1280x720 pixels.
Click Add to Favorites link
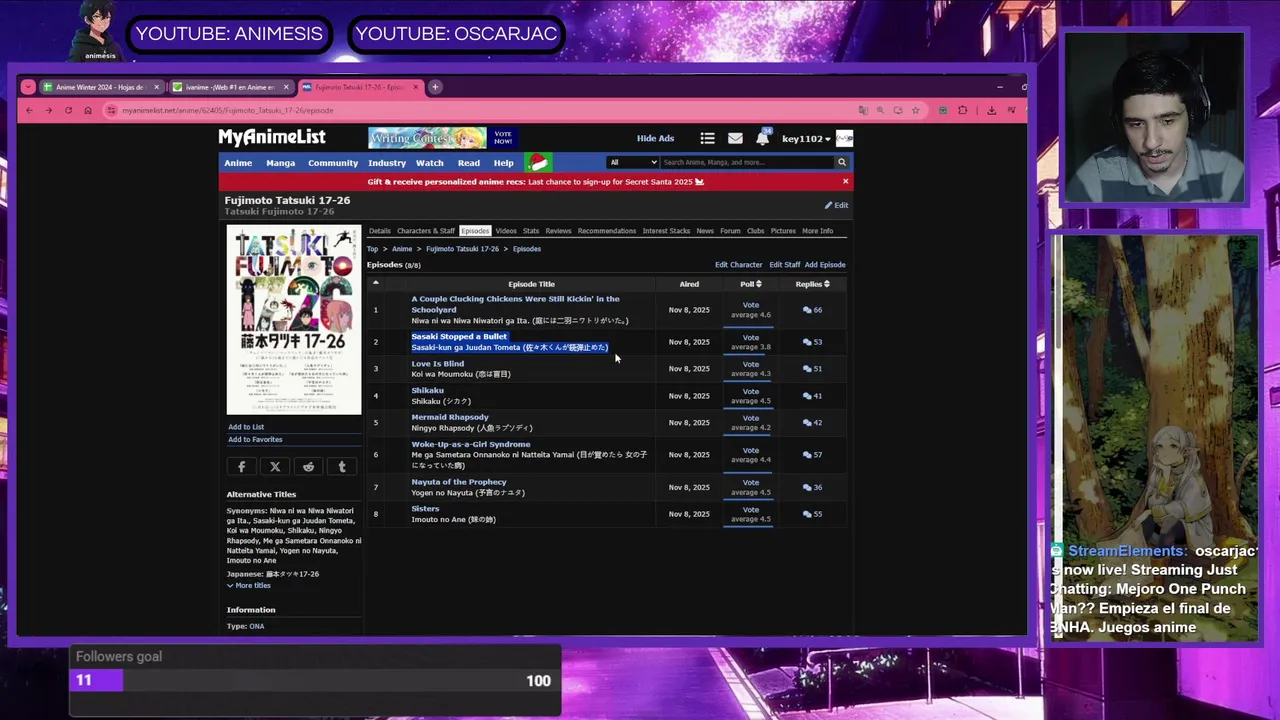tap(255, 439)
